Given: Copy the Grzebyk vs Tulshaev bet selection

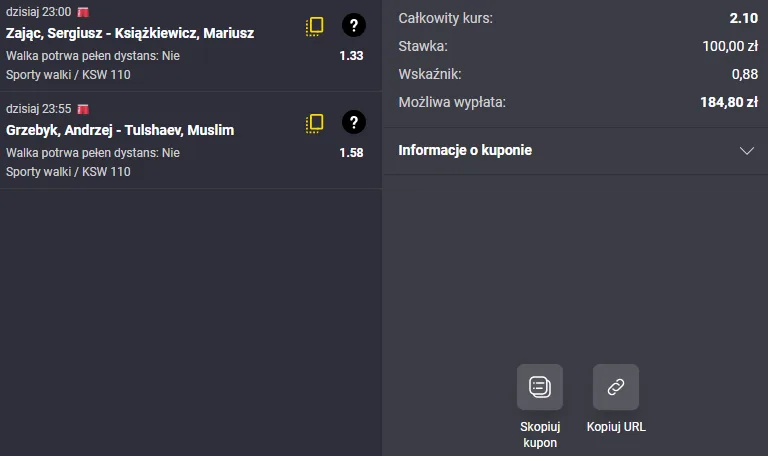Looking at the screenshot, I should [315, 123].
